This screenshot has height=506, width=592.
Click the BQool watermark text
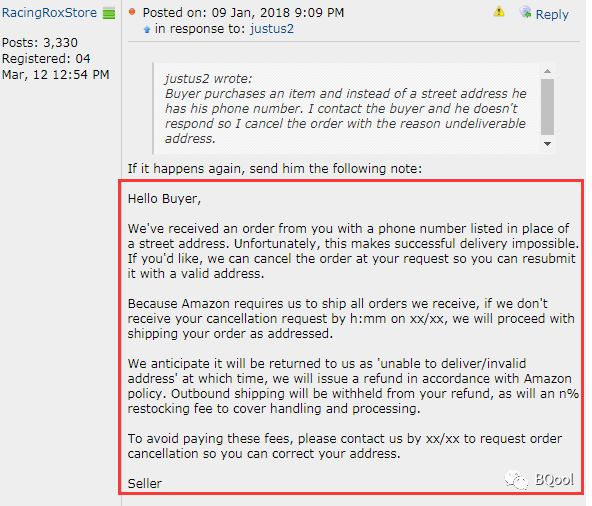554,480
